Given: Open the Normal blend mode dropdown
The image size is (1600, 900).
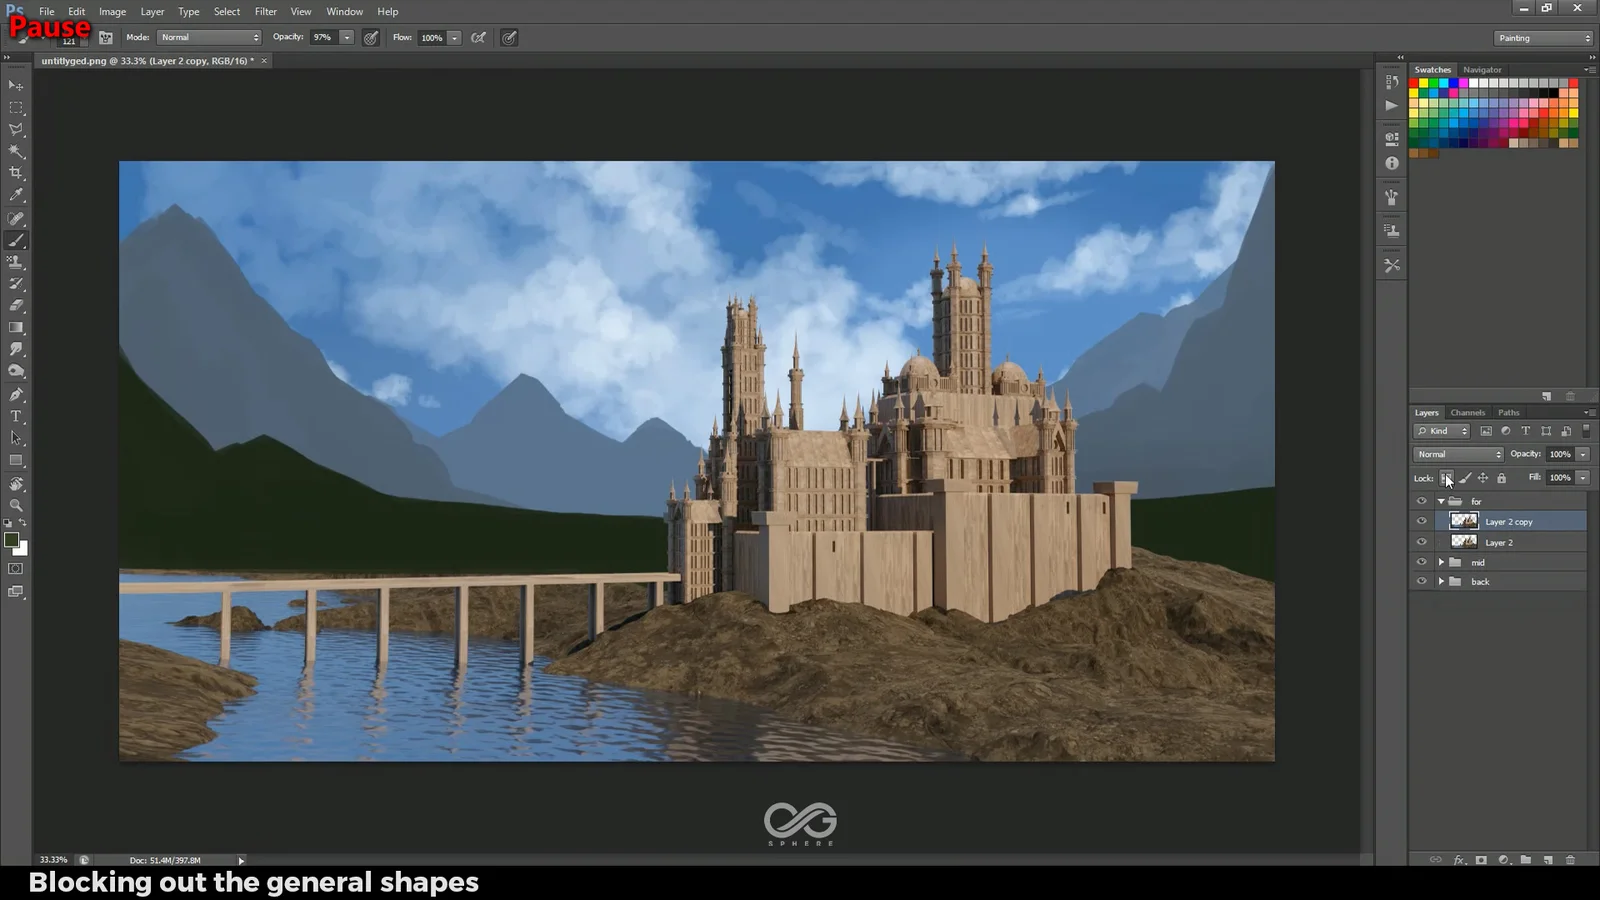Looking at the screenshot, I should pos(1457,454).
